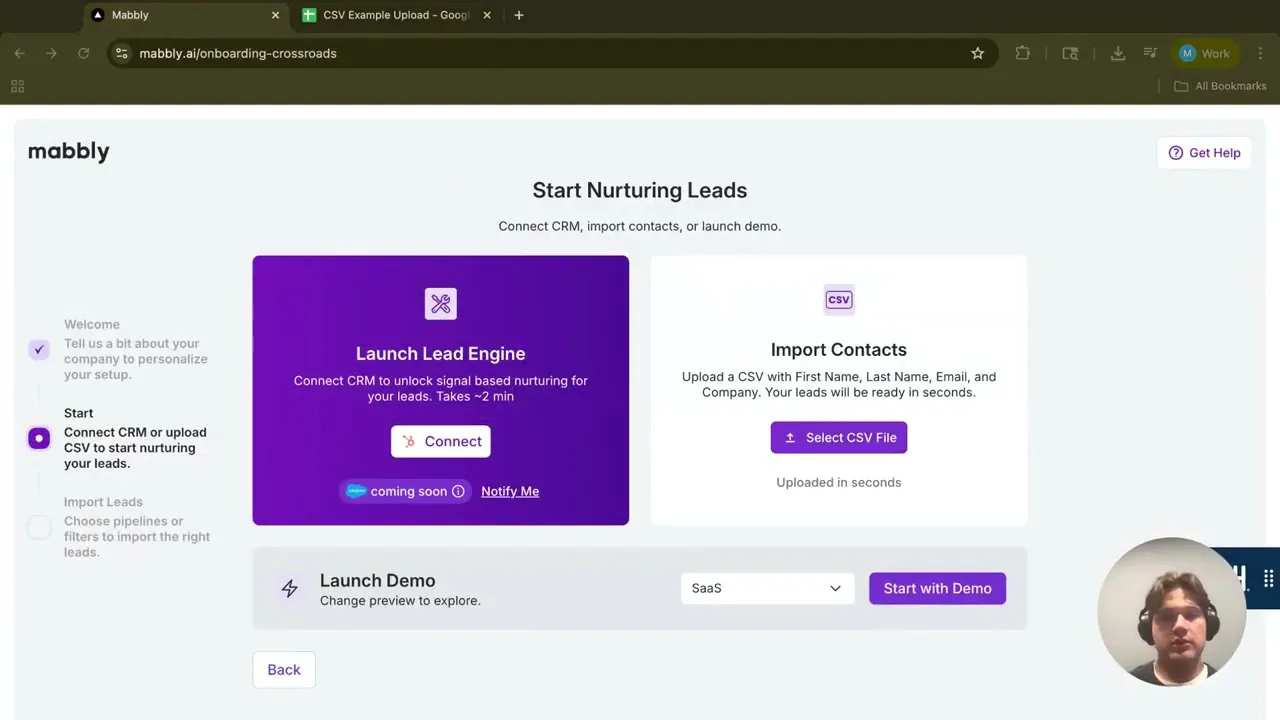The image size is (1280, 720).
Task: Click the Welcome step label
Action: click(x=92, y=324)
